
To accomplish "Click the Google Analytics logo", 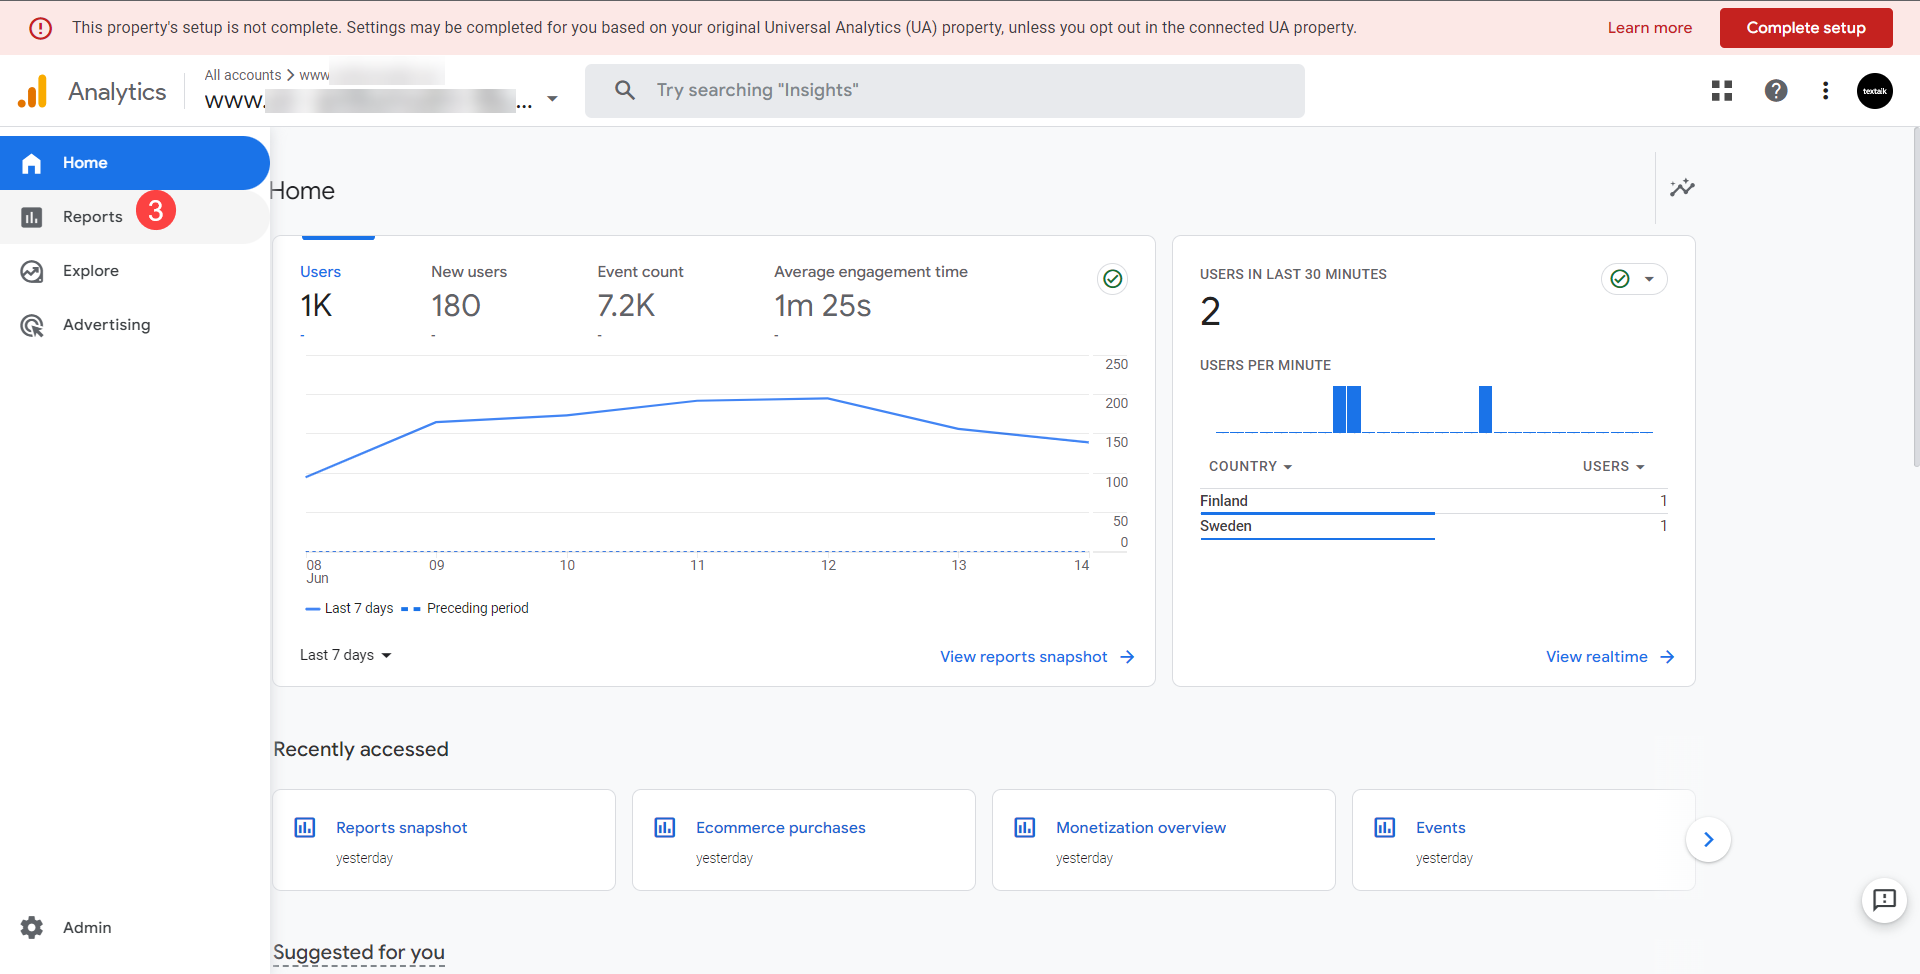I will coord(33,92).
